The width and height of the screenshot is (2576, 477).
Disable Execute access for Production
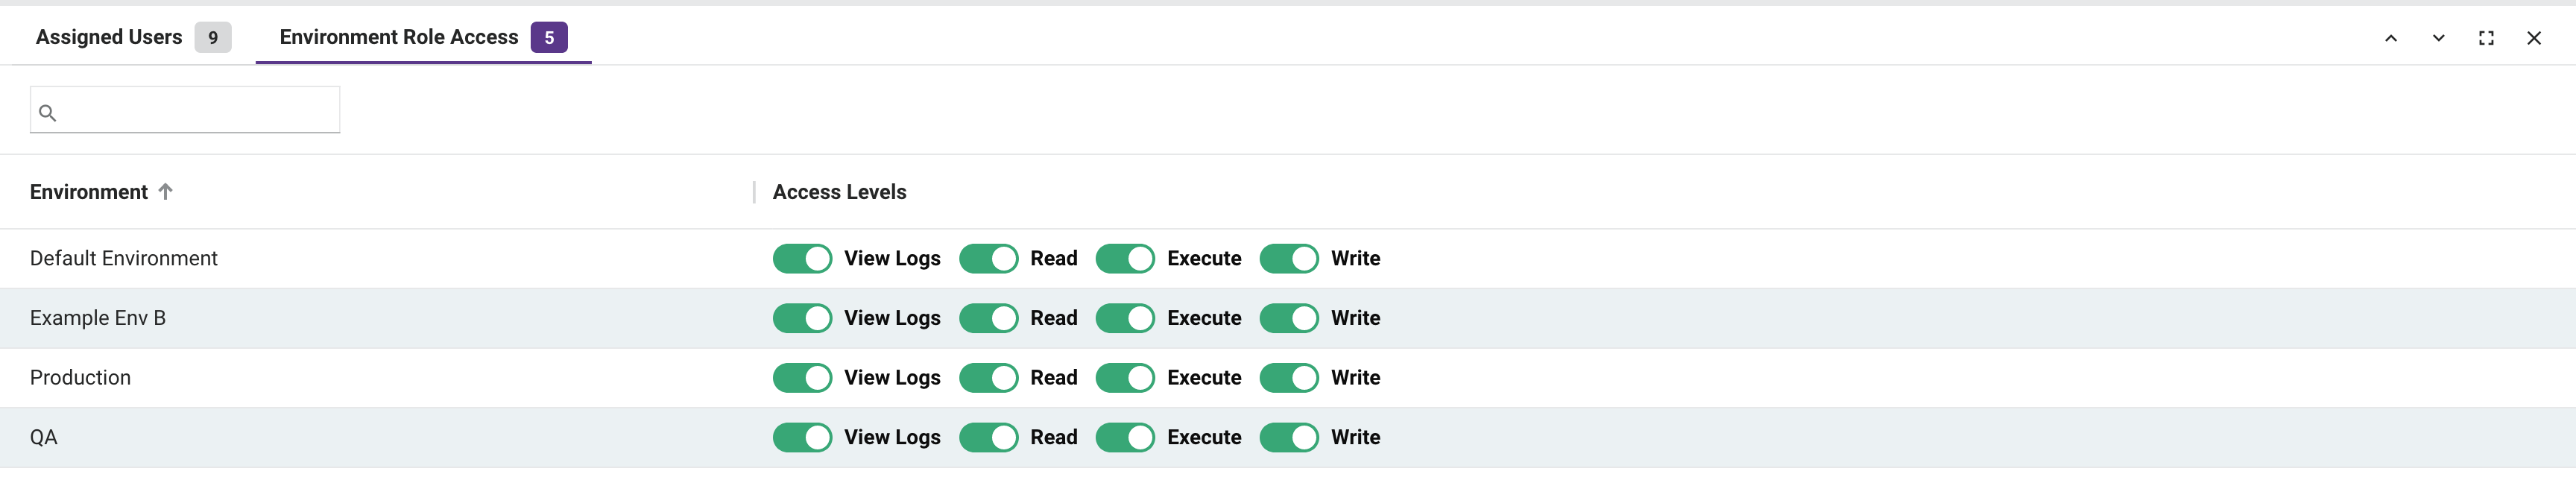1125,377
